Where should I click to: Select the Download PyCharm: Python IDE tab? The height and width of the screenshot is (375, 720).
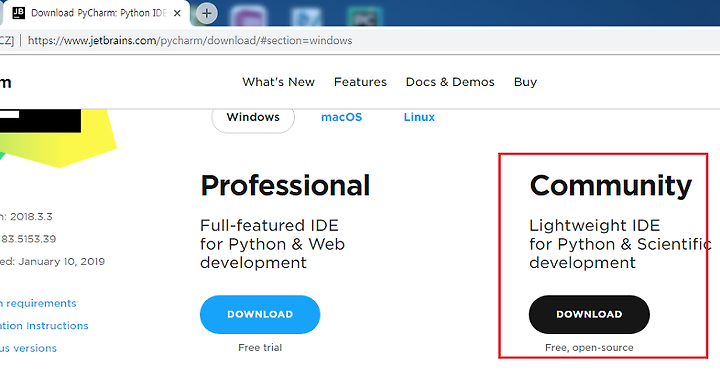point(95,13)
